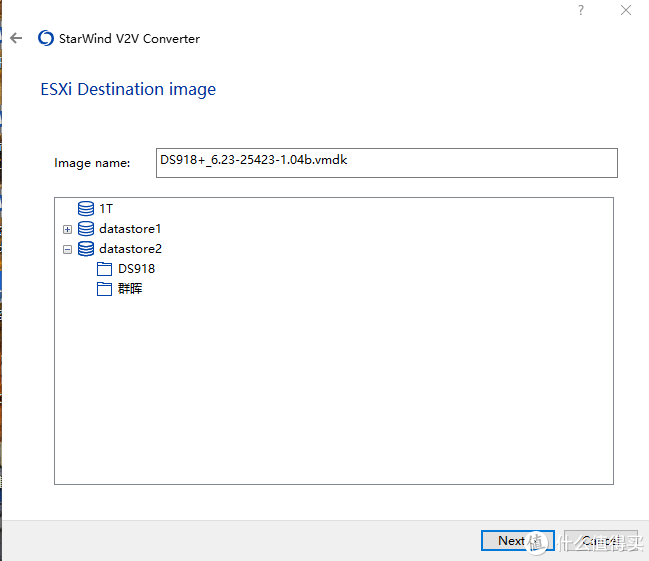Screen dimensions: 649x561
Task: Click the Image name label
Action: [92, 163]
